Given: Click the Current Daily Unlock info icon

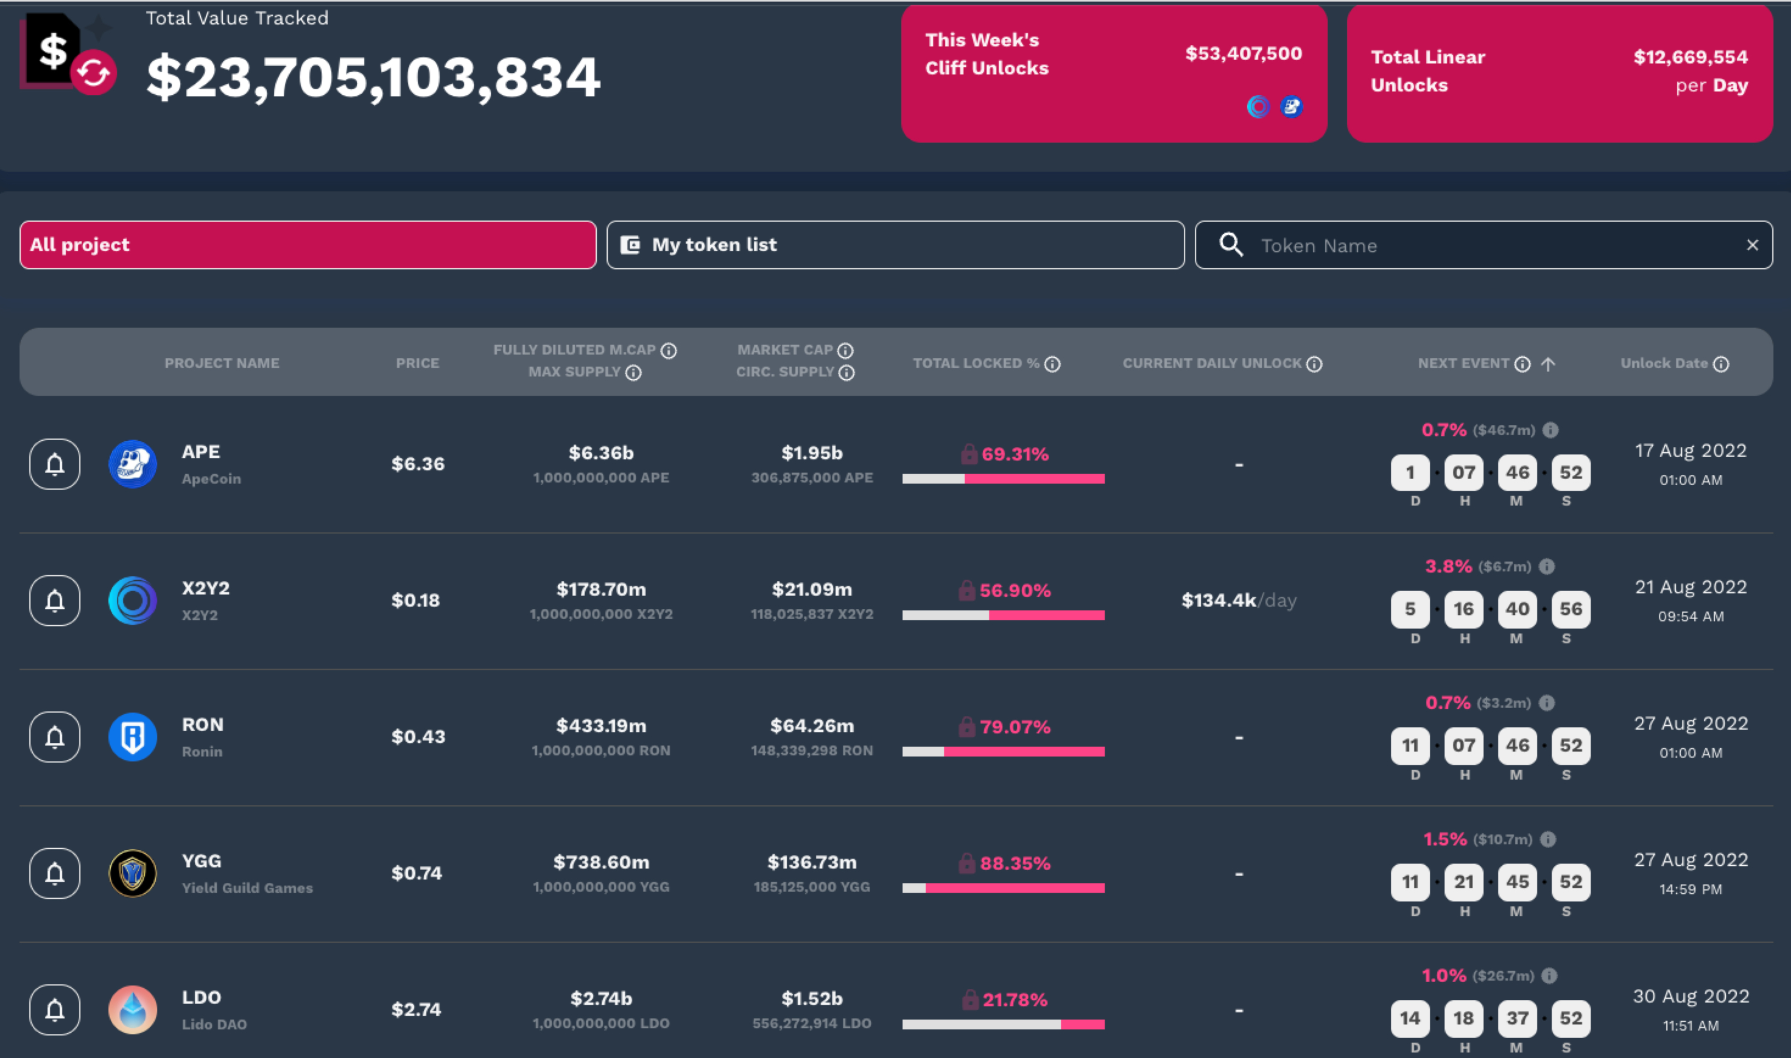Looking at the screenshot, I should 1315,364.
